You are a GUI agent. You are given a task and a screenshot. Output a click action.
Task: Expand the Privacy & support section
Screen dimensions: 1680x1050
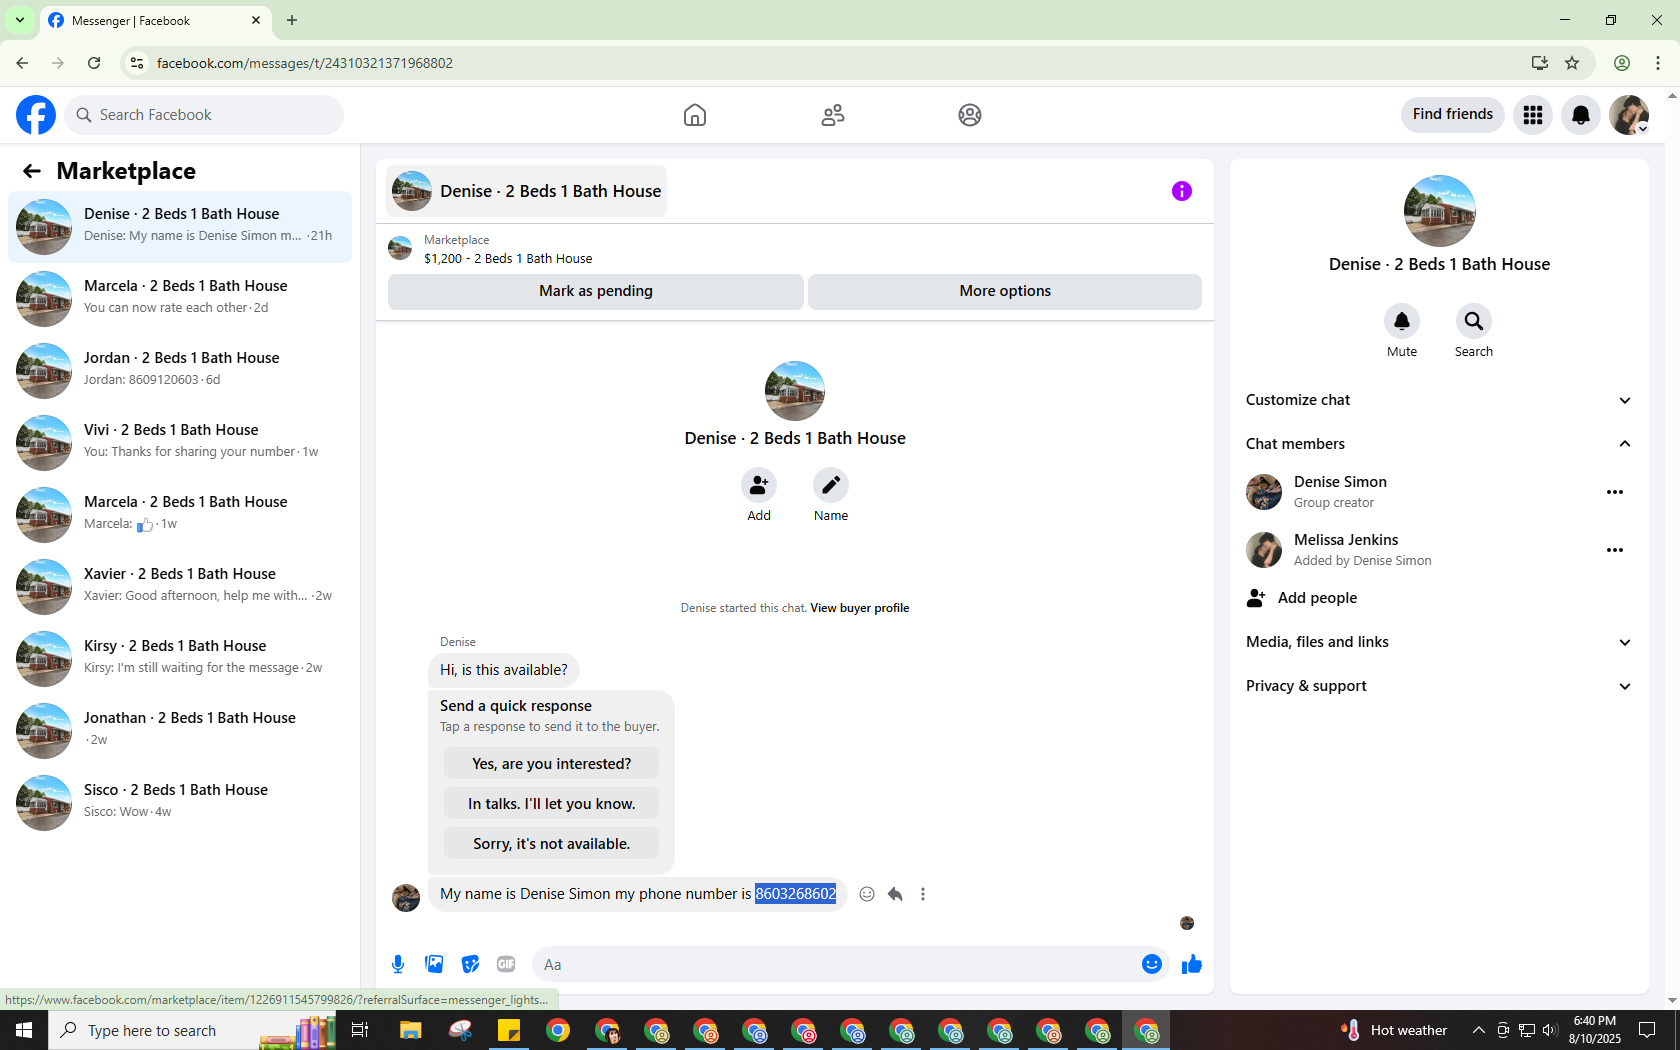tap(1439, 686)
